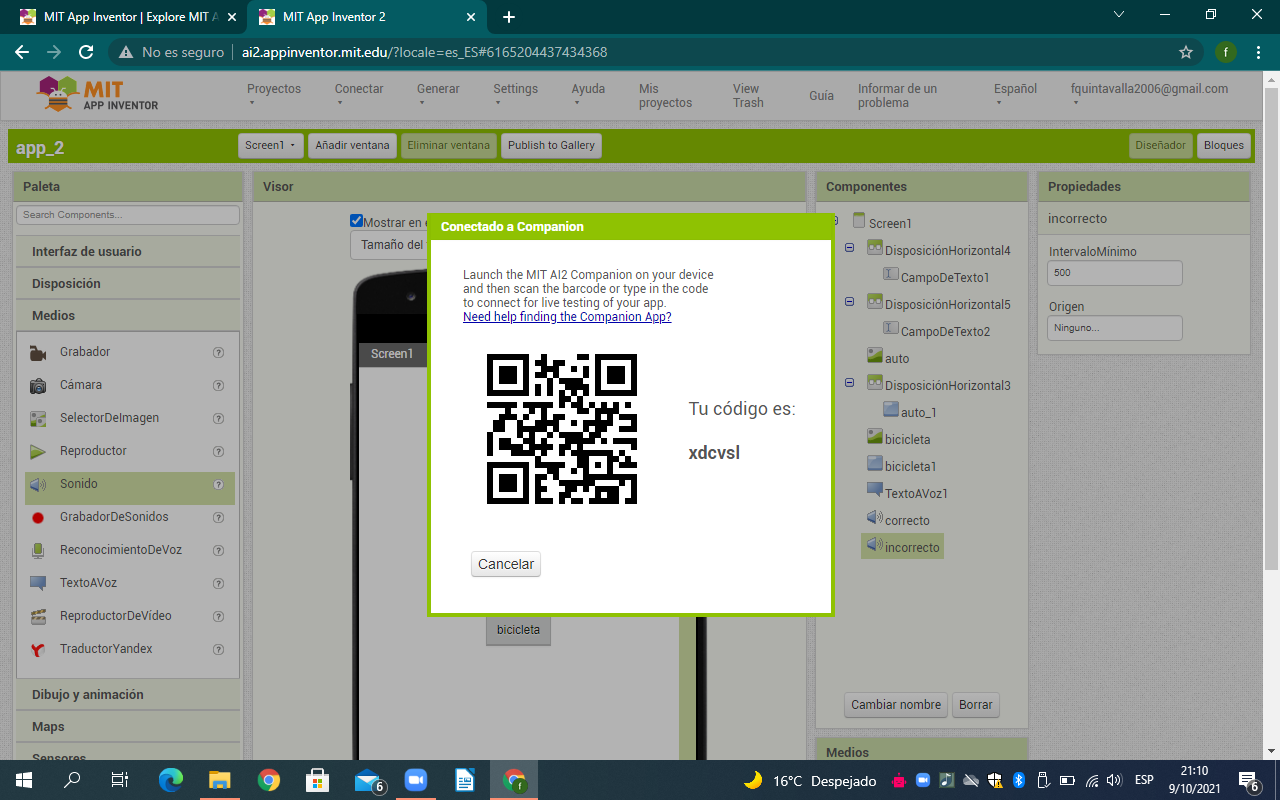The width and height of the screenshot is (1280, 800).
Task: Reload the page in Chrome
Action: point(86,52)
